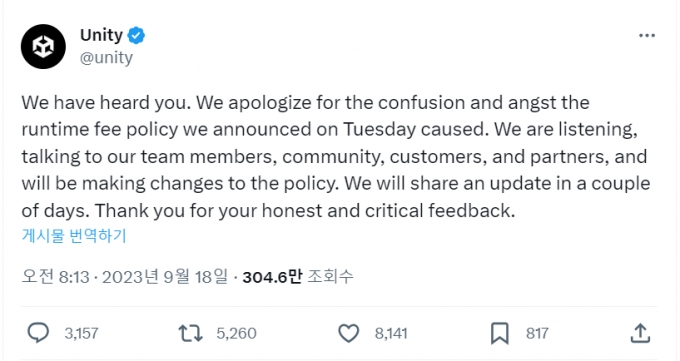Toggle the bookmark icon
This screenshot has height=361, width=680.
pyautogui.click(x=500, y=333)
